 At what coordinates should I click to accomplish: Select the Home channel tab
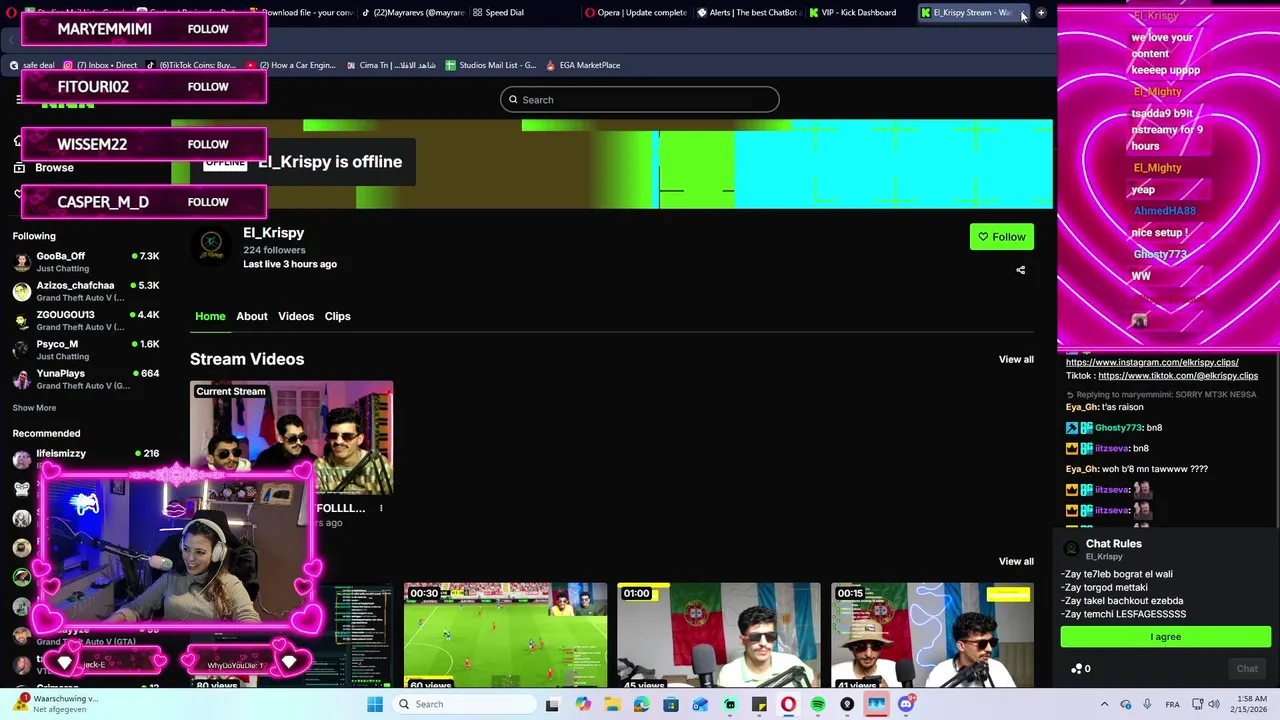(x=210, y=316)
